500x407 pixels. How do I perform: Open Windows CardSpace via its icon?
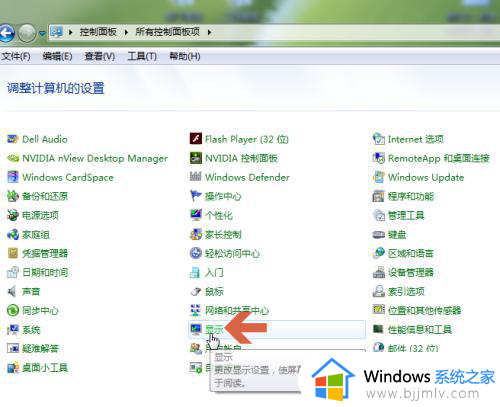(13, 177)
